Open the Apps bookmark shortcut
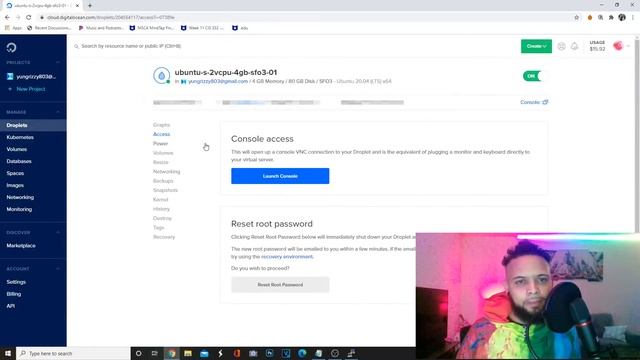640x360 pixels. click(x=13, y=28)
